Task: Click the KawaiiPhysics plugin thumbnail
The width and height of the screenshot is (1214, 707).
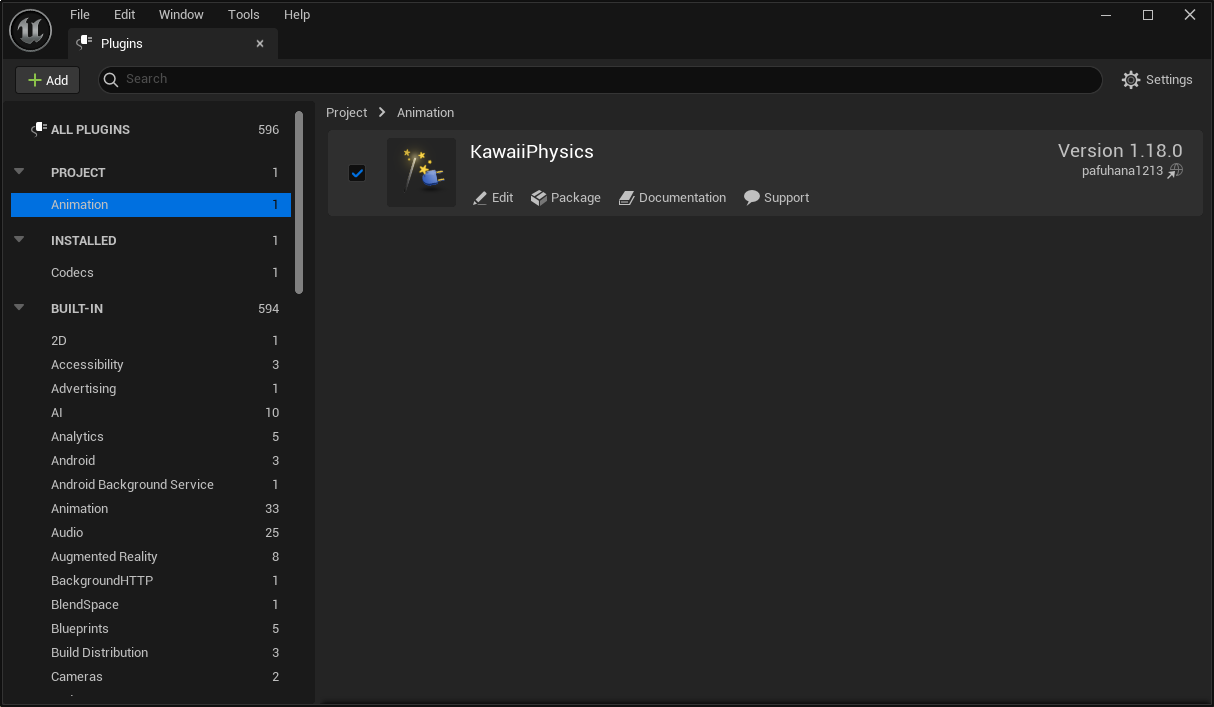Action: click(421, 173)
